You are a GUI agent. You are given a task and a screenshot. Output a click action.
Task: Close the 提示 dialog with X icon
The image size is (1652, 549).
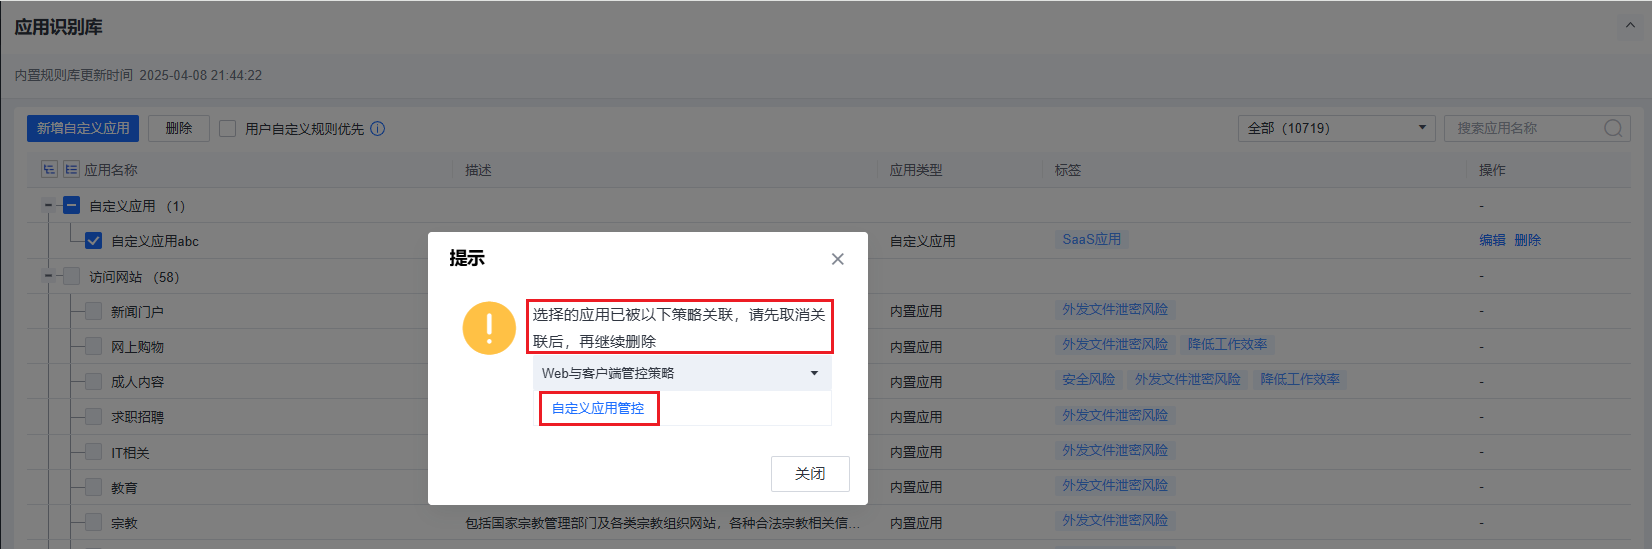point(837,259)
